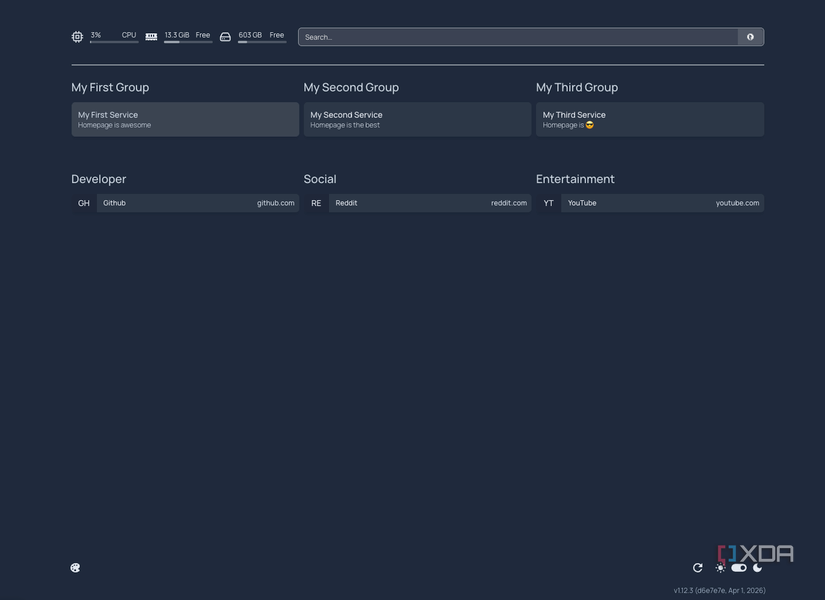
Task: Open the YouTube bookmark
Action: pyautogui.click(x=650, y=203)
